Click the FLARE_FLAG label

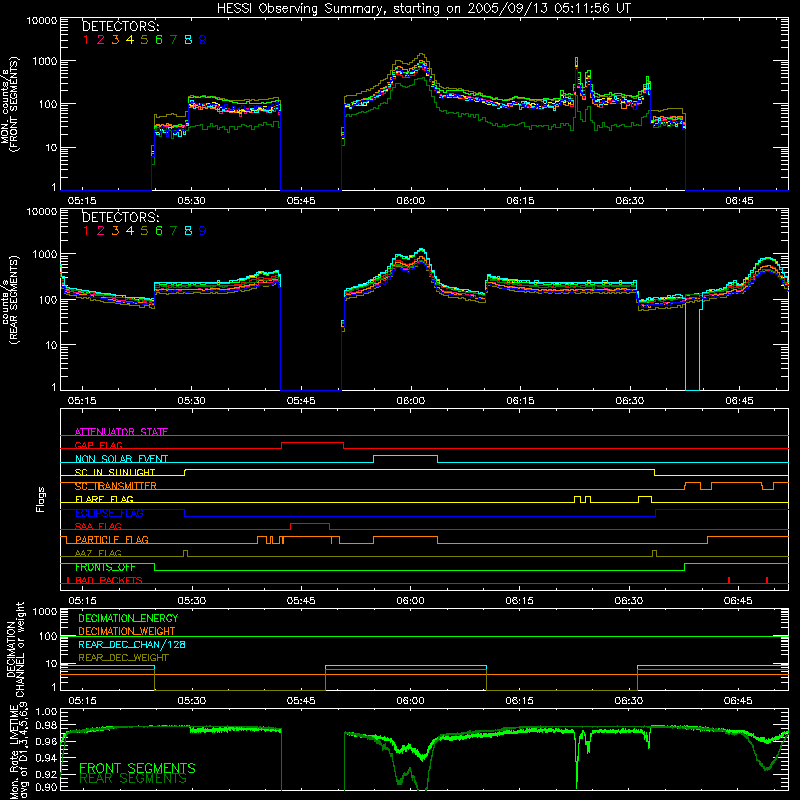(x=104, y=499)
